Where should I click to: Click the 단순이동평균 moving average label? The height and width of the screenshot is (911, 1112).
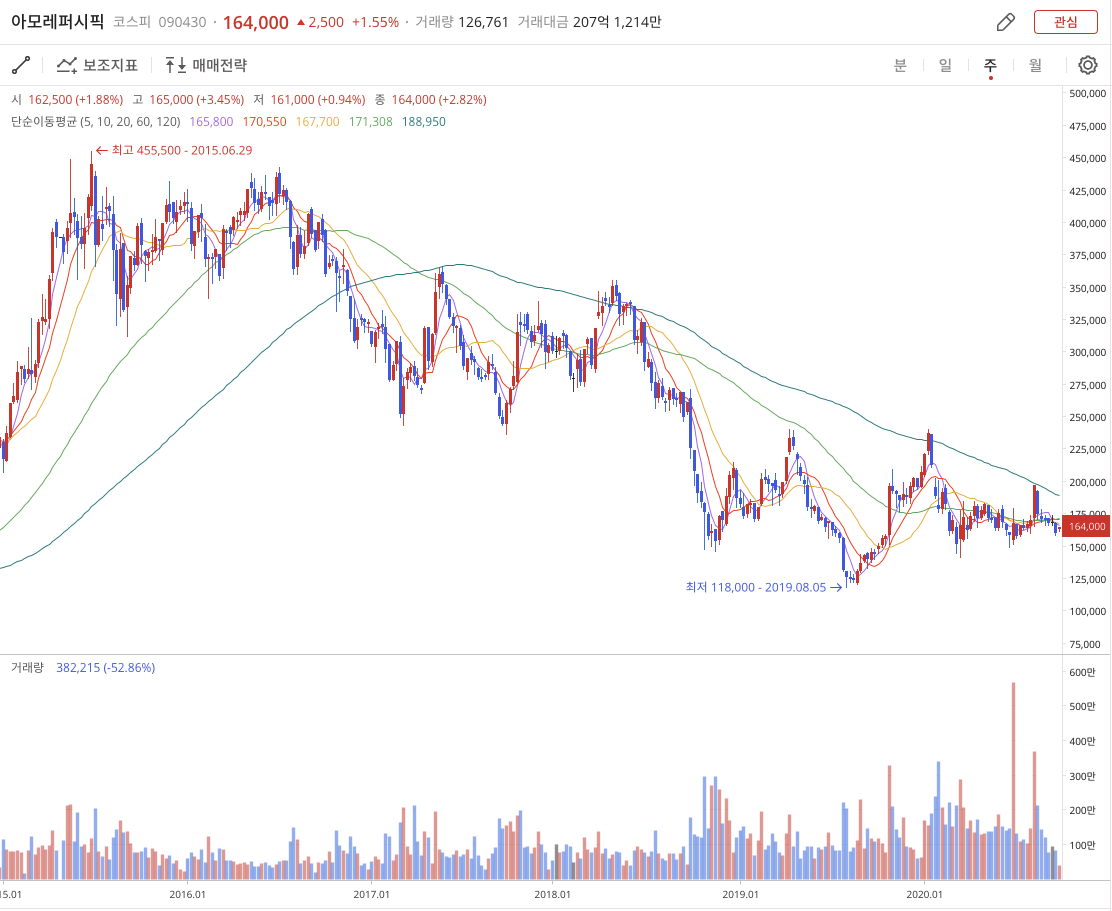click(x=96, y=122)
